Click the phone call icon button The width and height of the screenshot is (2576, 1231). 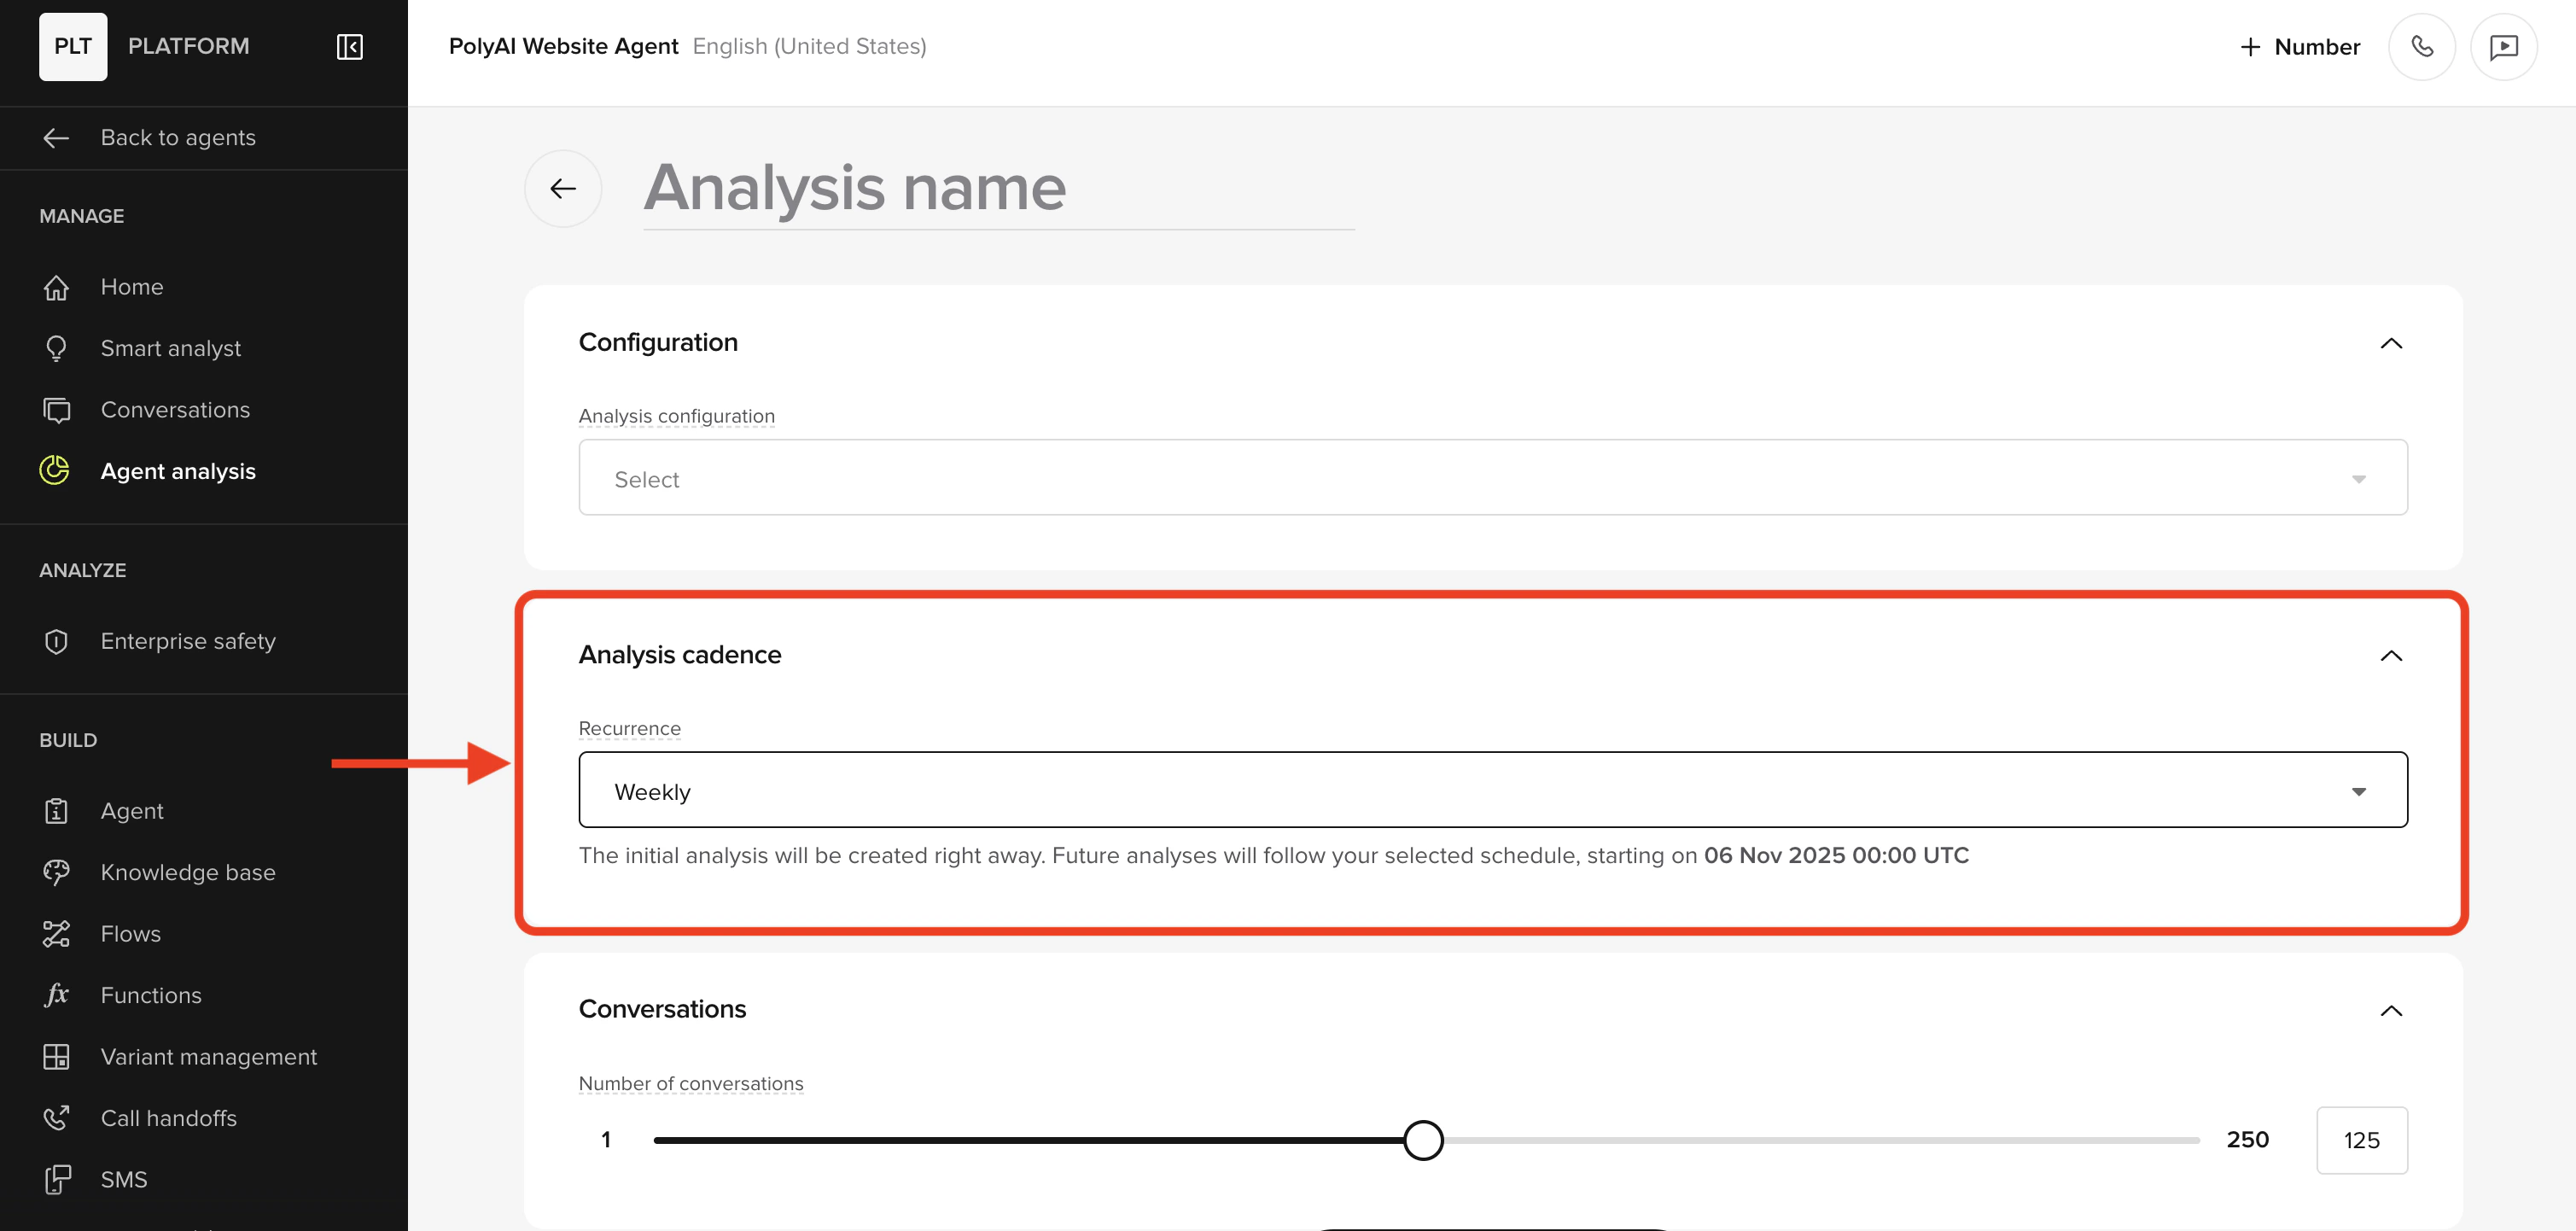click(x=2421, y=47)
